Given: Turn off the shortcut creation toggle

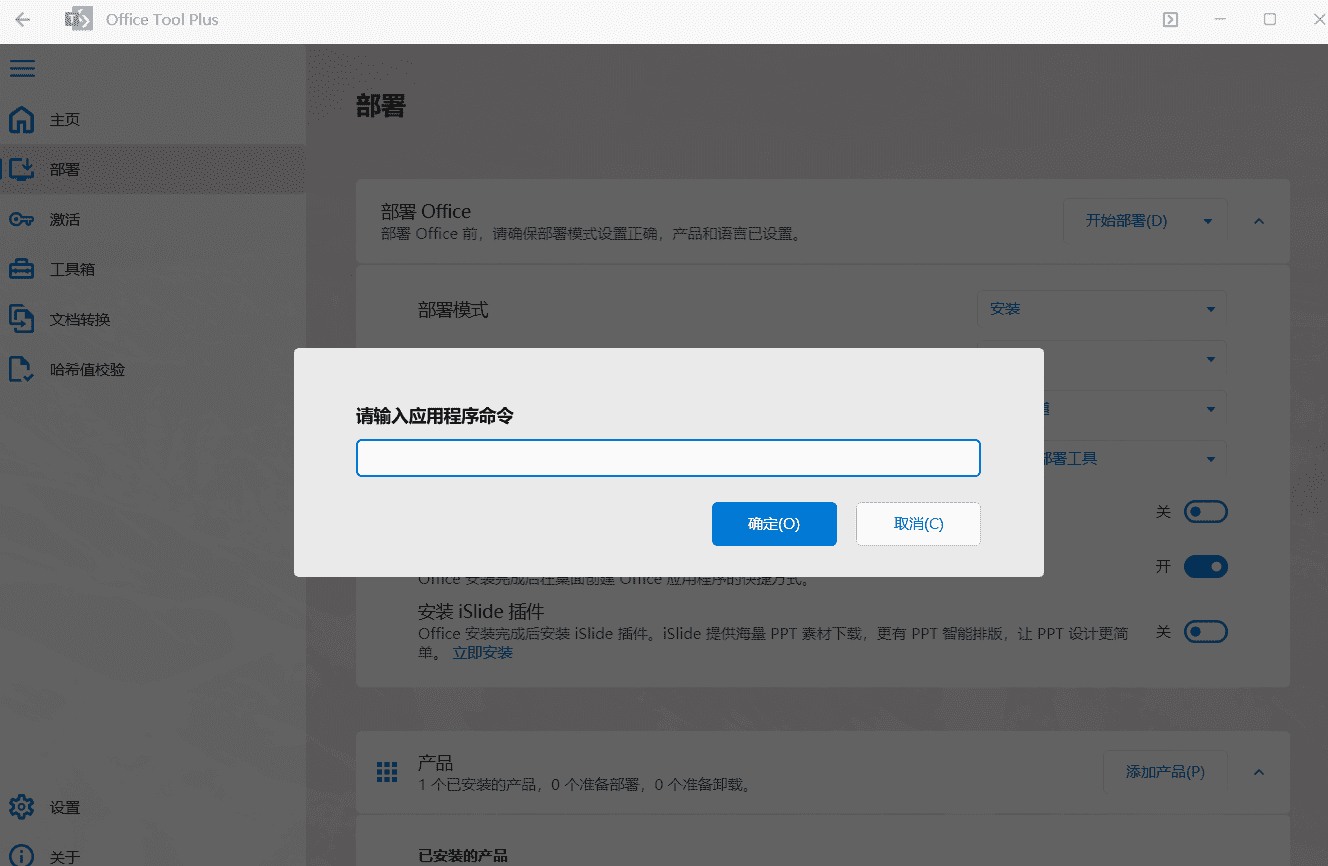Looking at the screenshot, I should (1205, 566).
